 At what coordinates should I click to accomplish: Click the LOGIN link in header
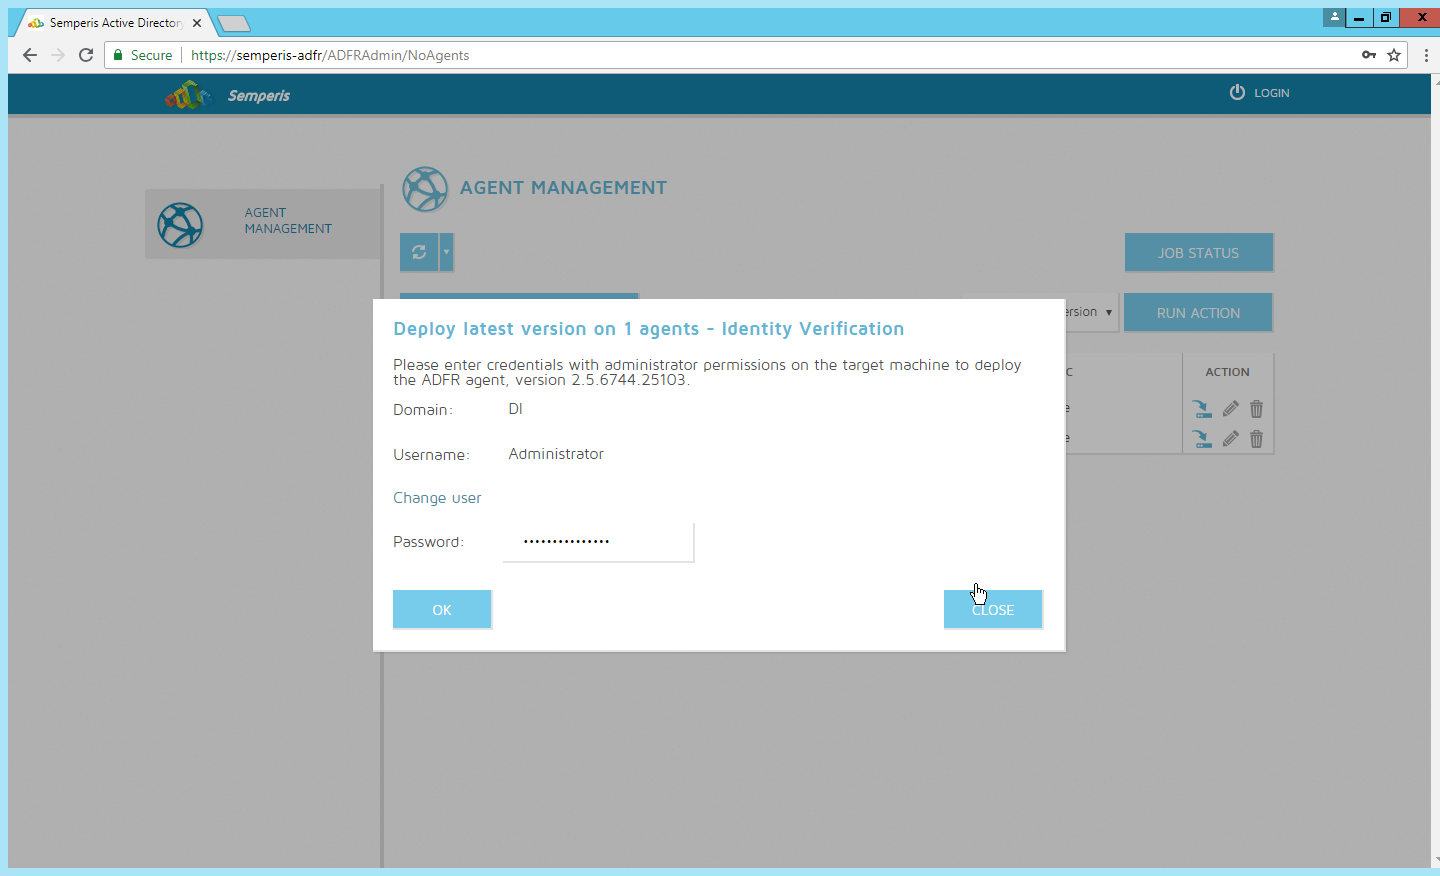pyautogui.click(x=1260, y=93)
